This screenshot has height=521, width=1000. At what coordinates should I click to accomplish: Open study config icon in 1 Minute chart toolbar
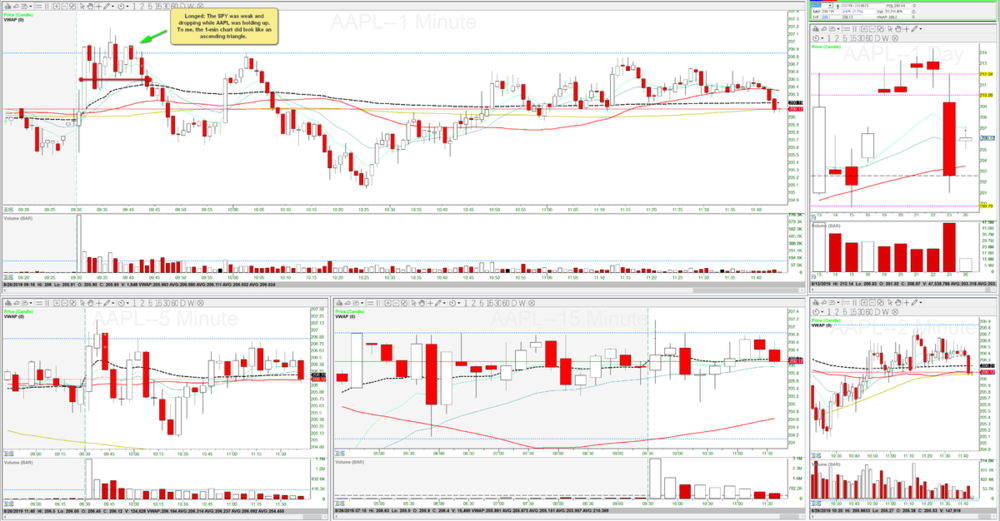(x=24, y=6)
